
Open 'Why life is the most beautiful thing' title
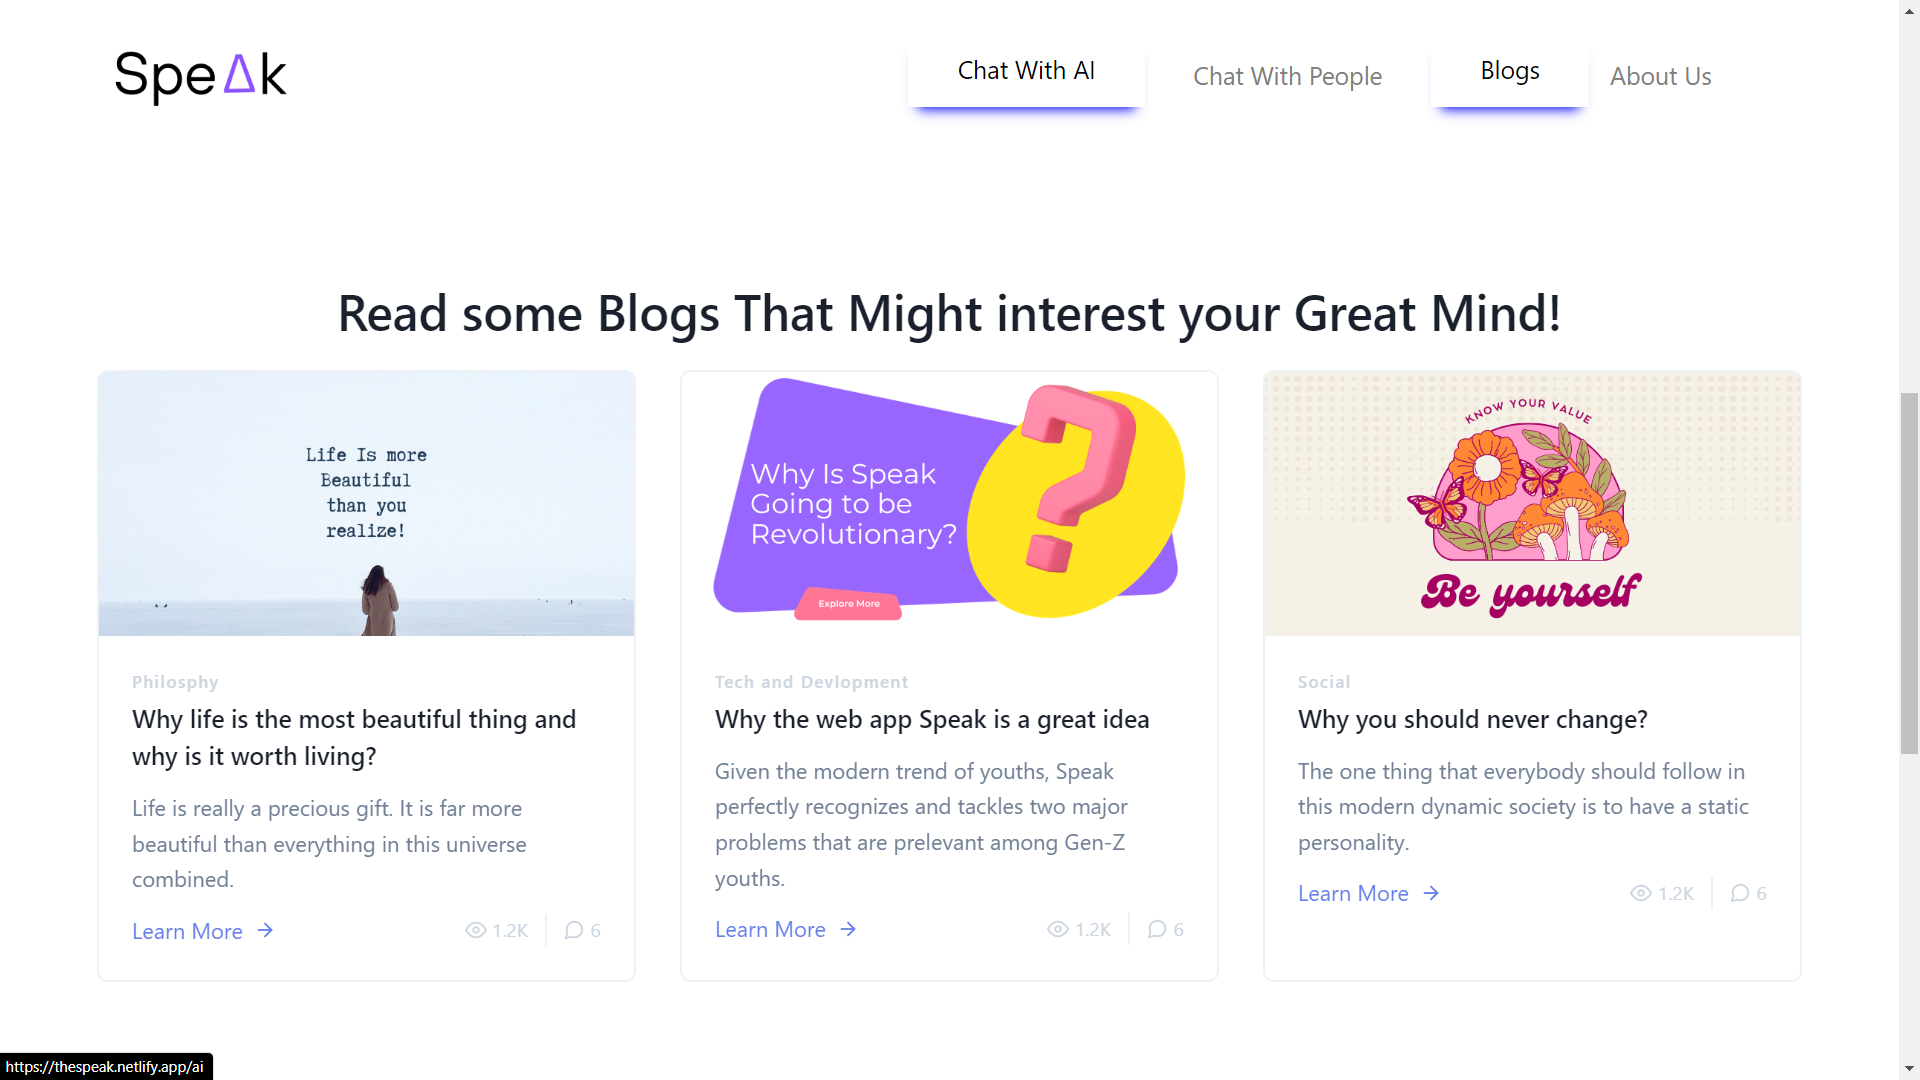click(354, 738)
